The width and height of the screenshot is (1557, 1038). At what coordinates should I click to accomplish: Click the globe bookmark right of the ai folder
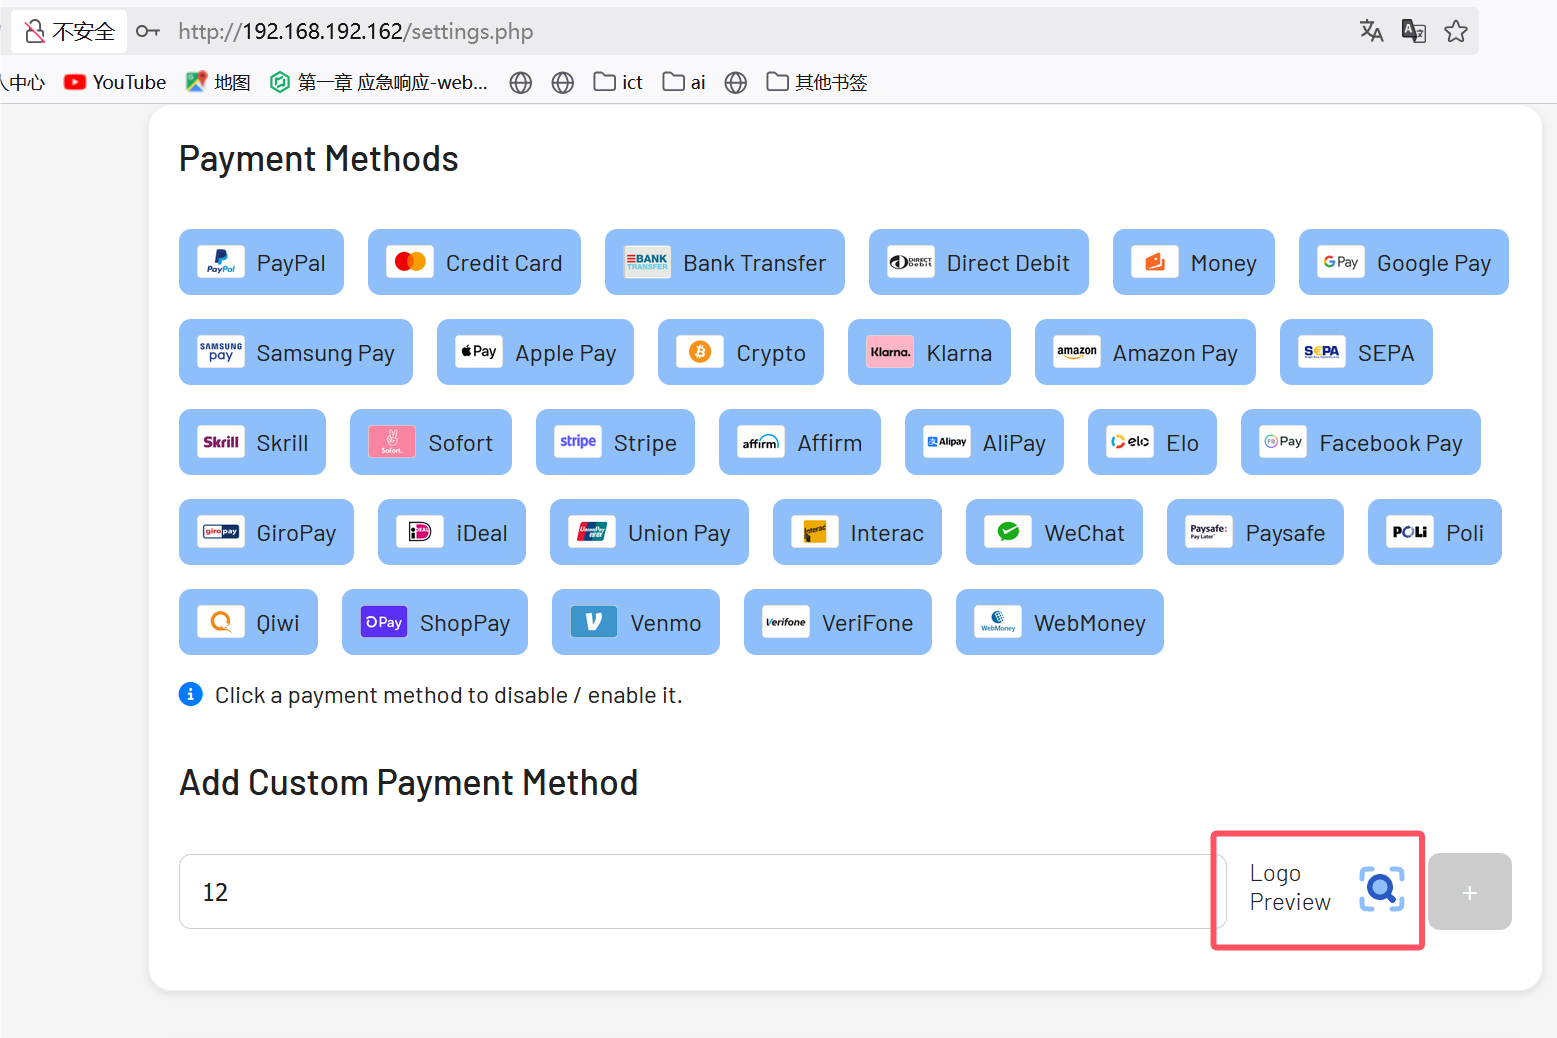coord(736,82)
